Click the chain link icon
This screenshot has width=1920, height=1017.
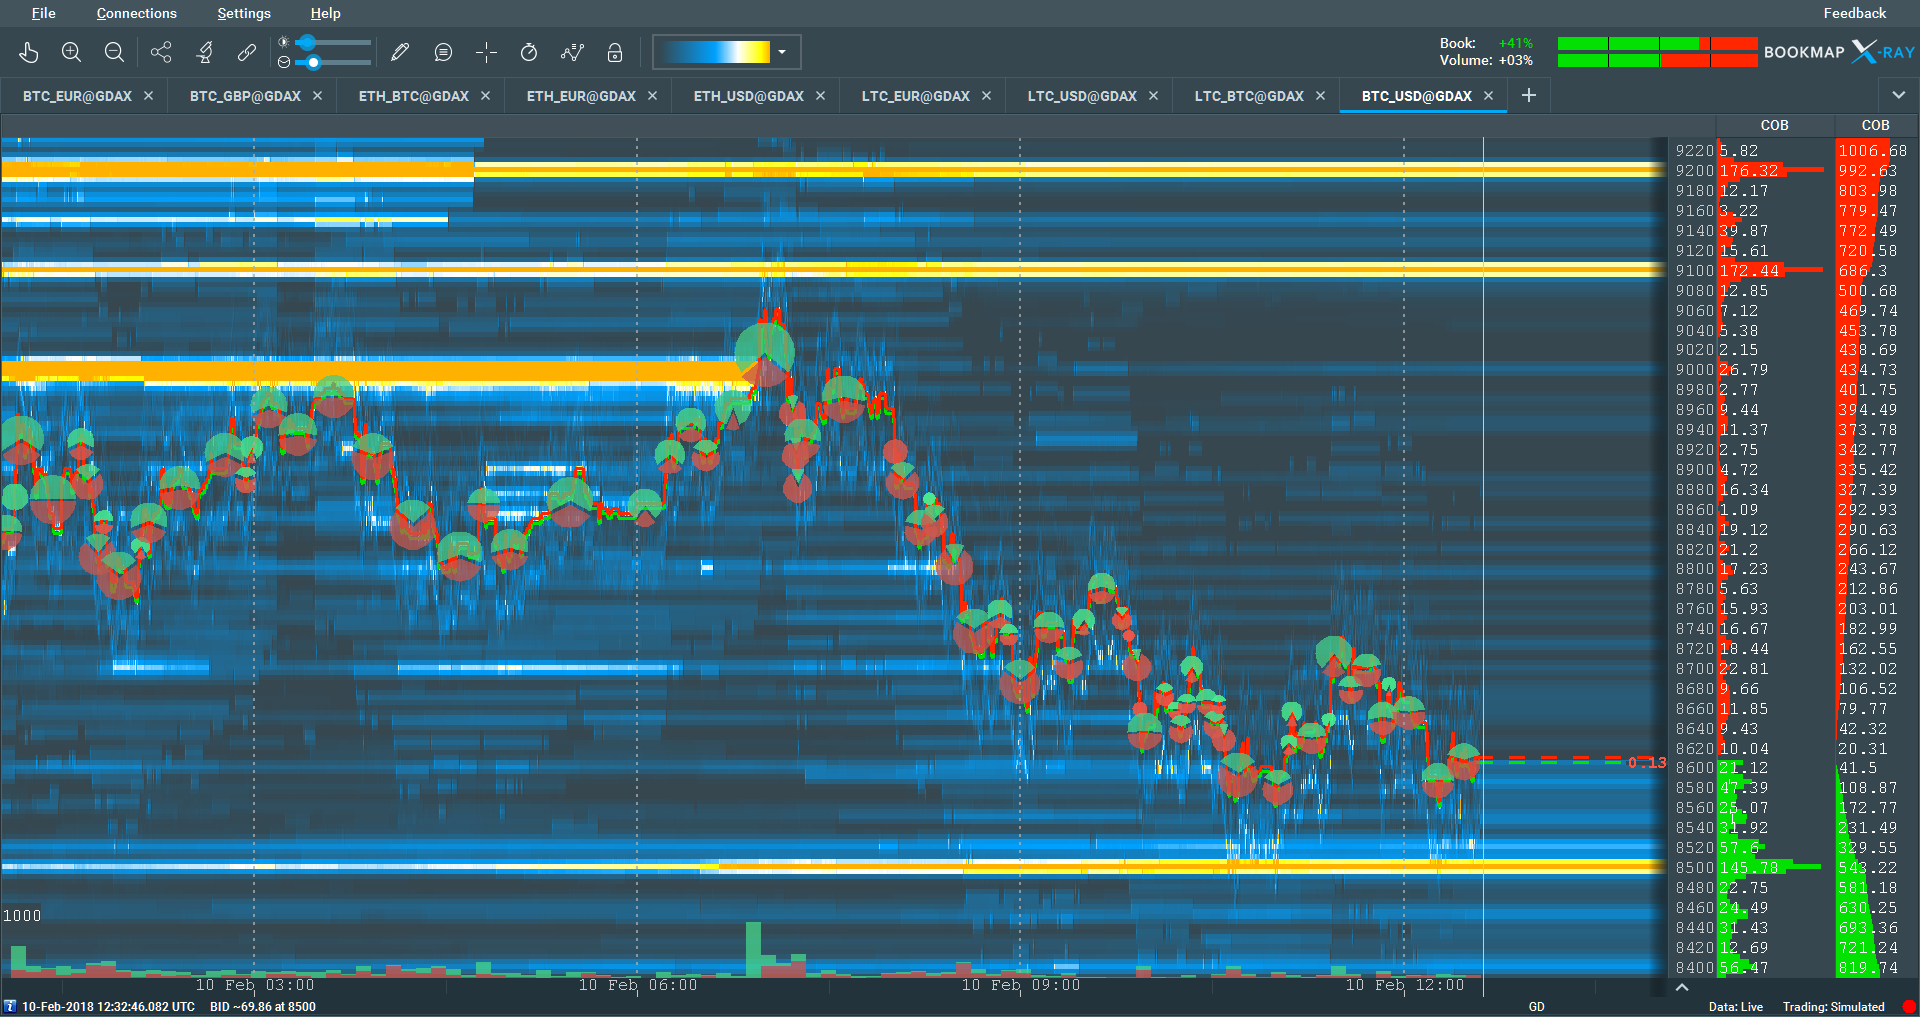point(247,52)
